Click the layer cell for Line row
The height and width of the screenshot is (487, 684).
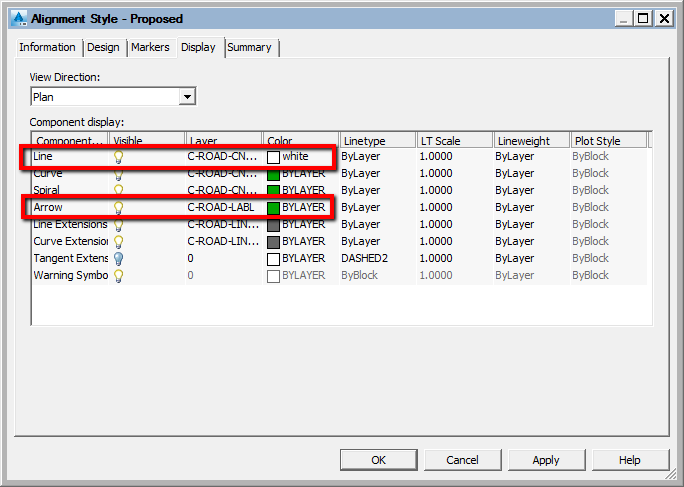[x=222, y=156]
